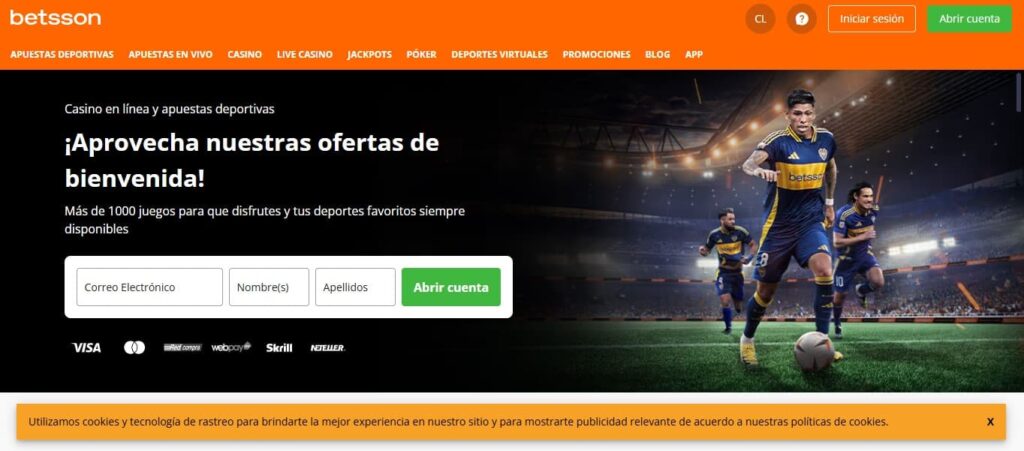
Task: Open the Apuestas Deportivas menu
Action: coord(62,55)
